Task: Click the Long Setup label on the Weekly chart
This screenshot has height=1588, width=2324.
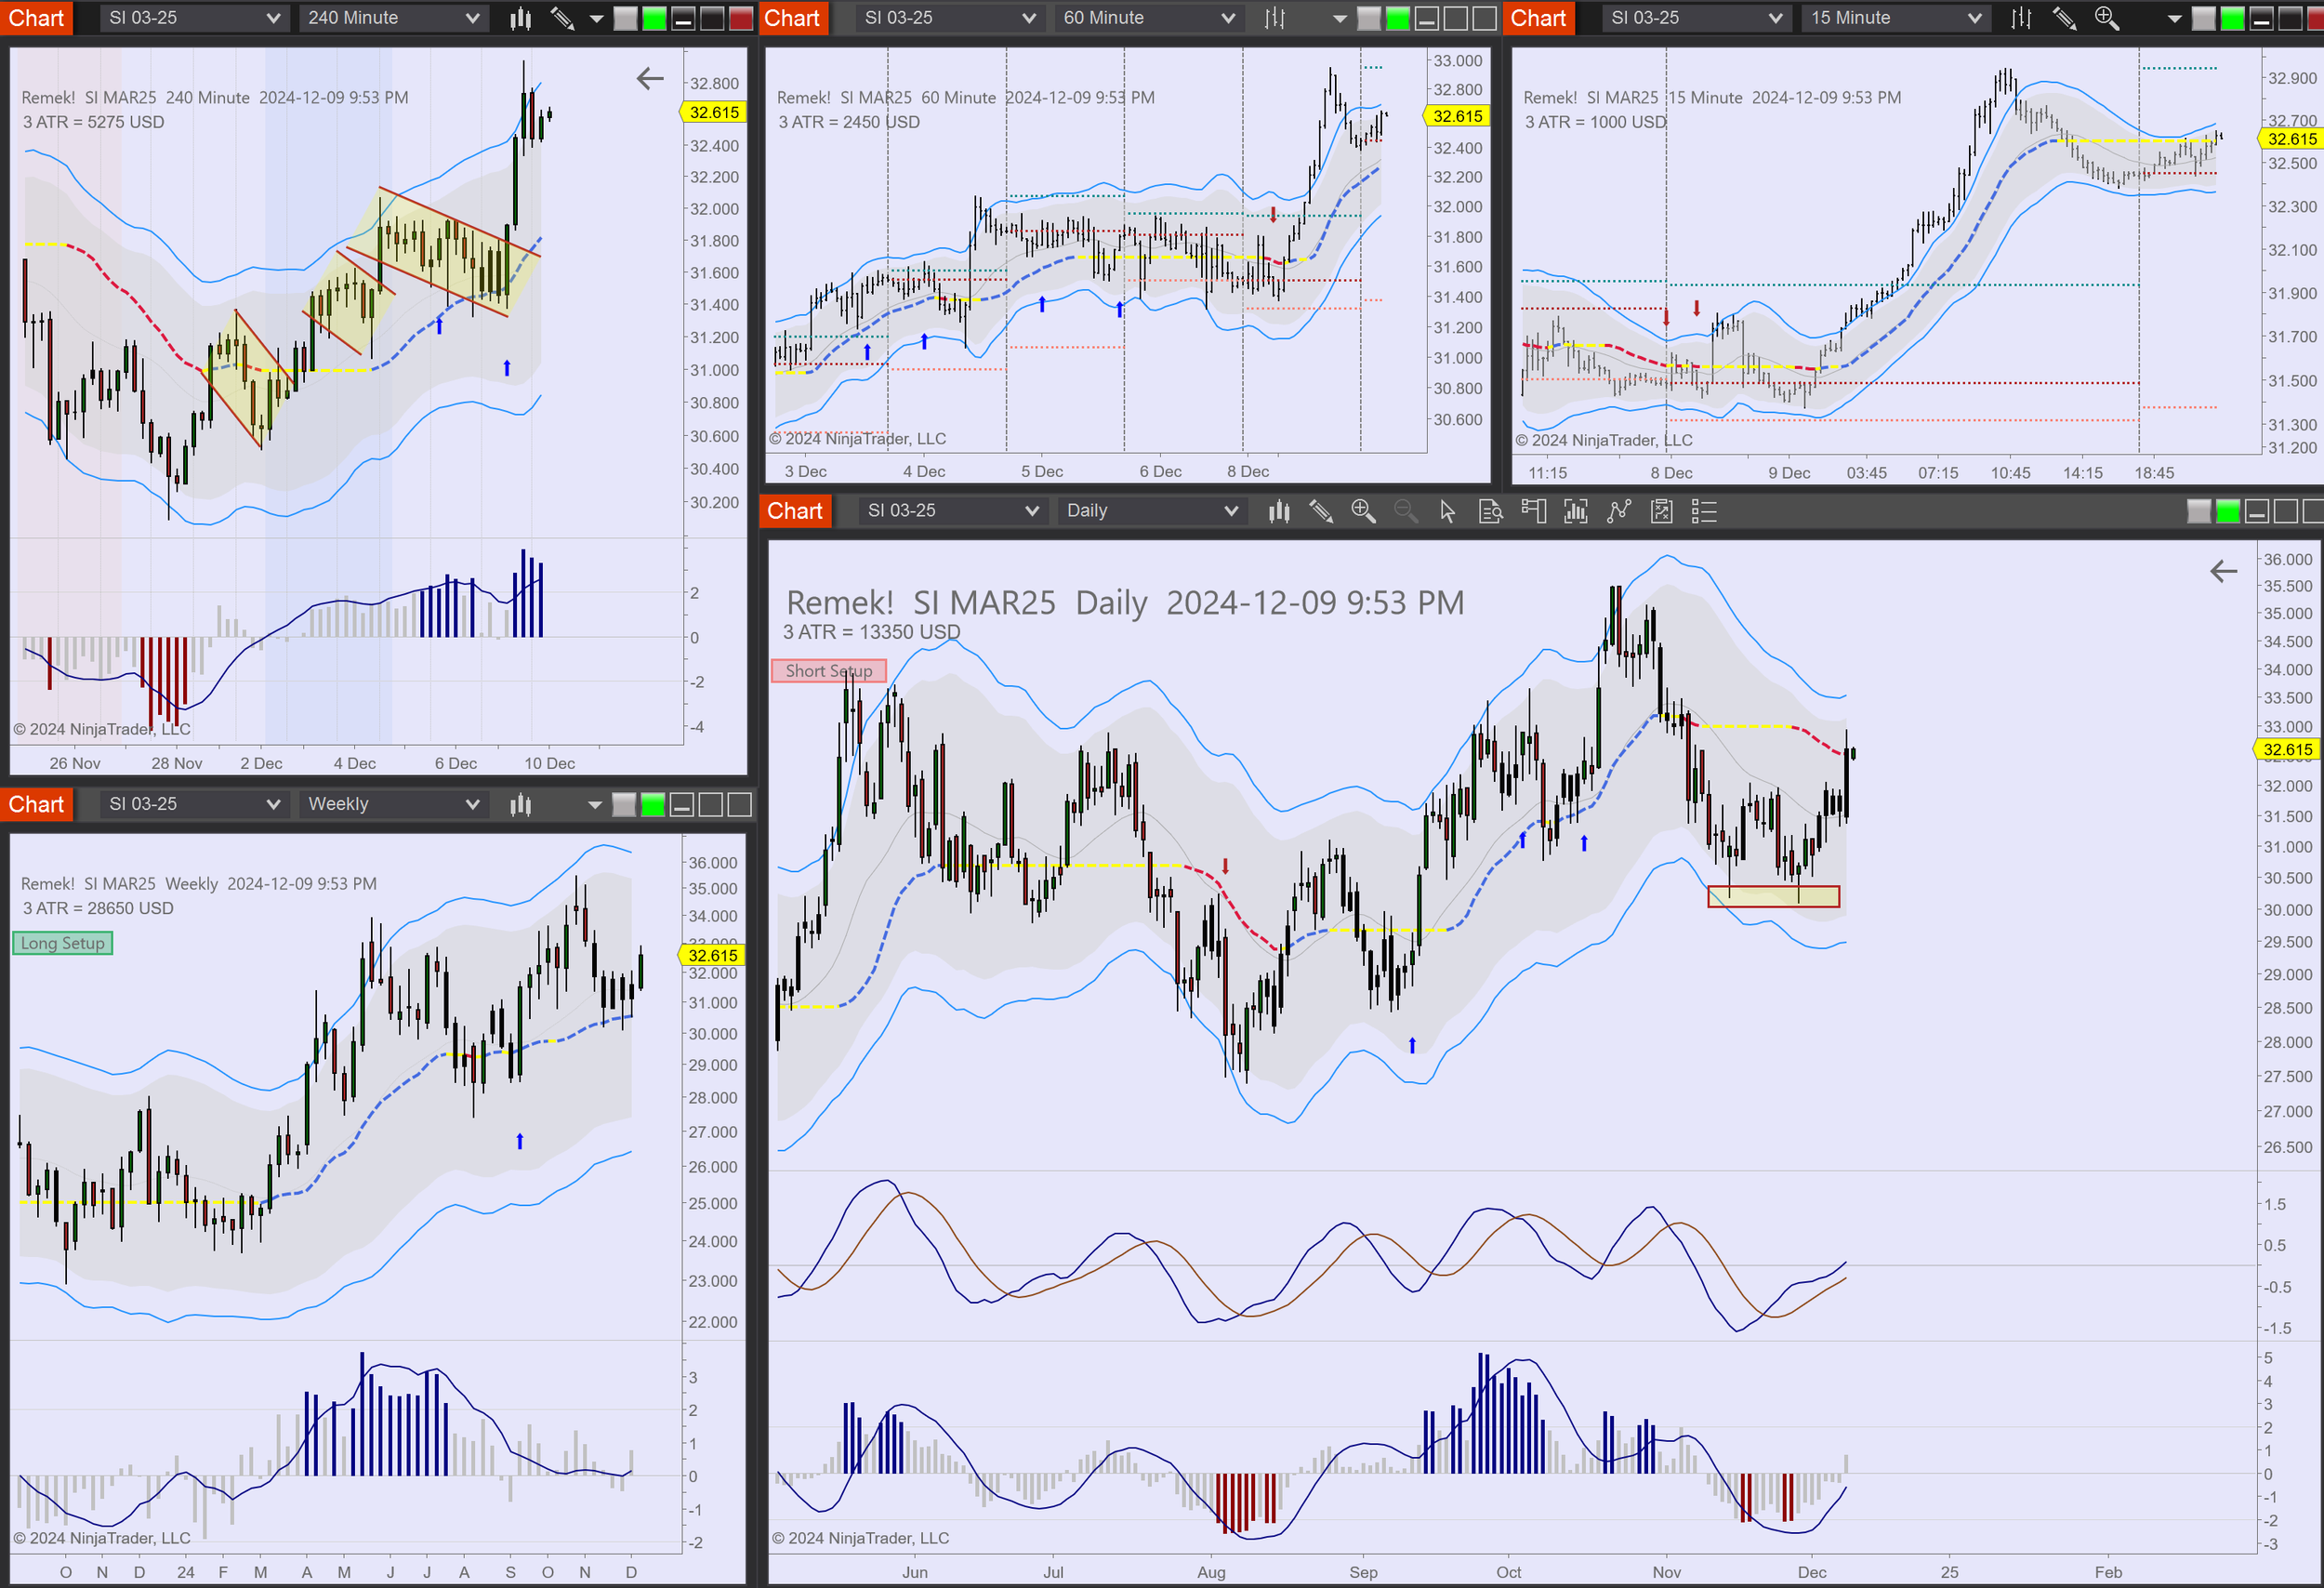Action: click(62, 943)
